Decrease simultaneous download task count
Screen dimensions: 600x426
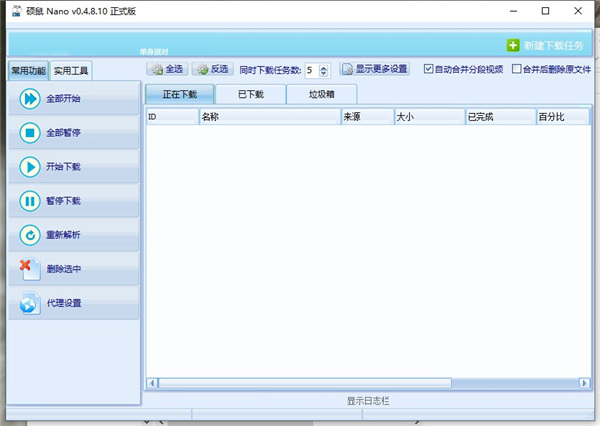click(x=324, y=73)
